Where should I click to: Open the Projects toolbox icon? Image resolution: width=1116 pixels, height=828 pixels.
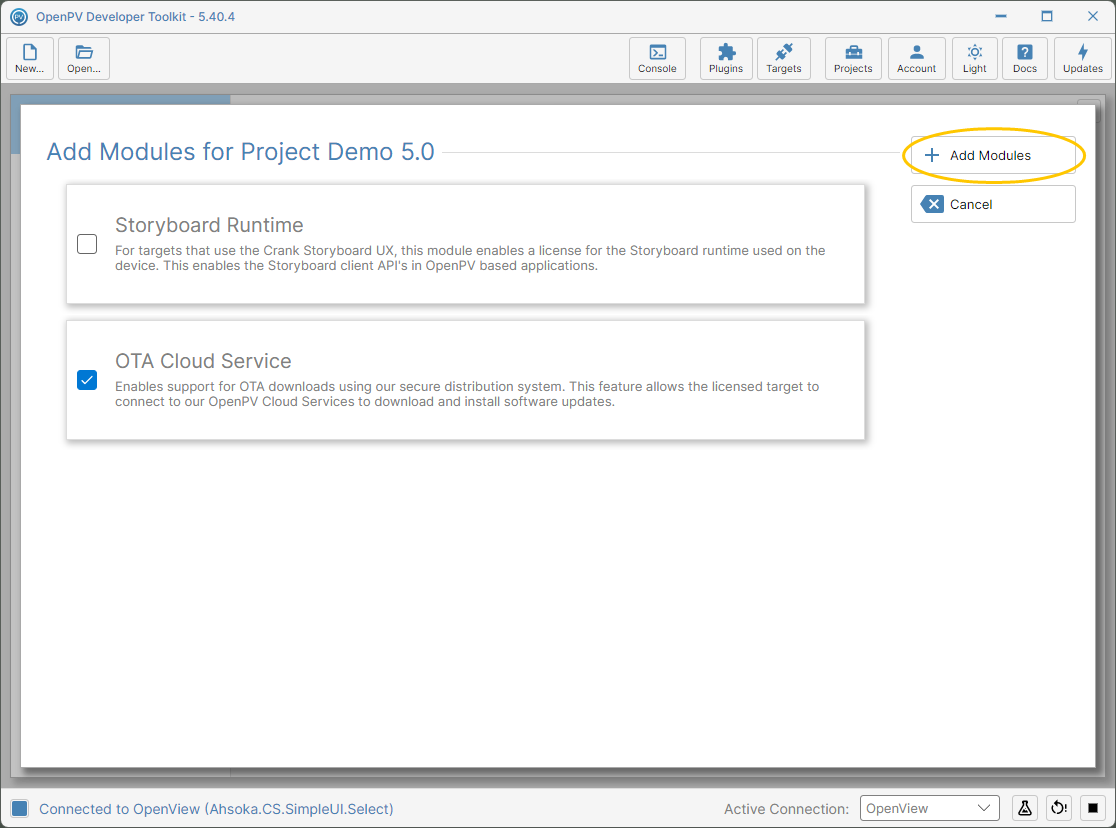click(853, 58)
